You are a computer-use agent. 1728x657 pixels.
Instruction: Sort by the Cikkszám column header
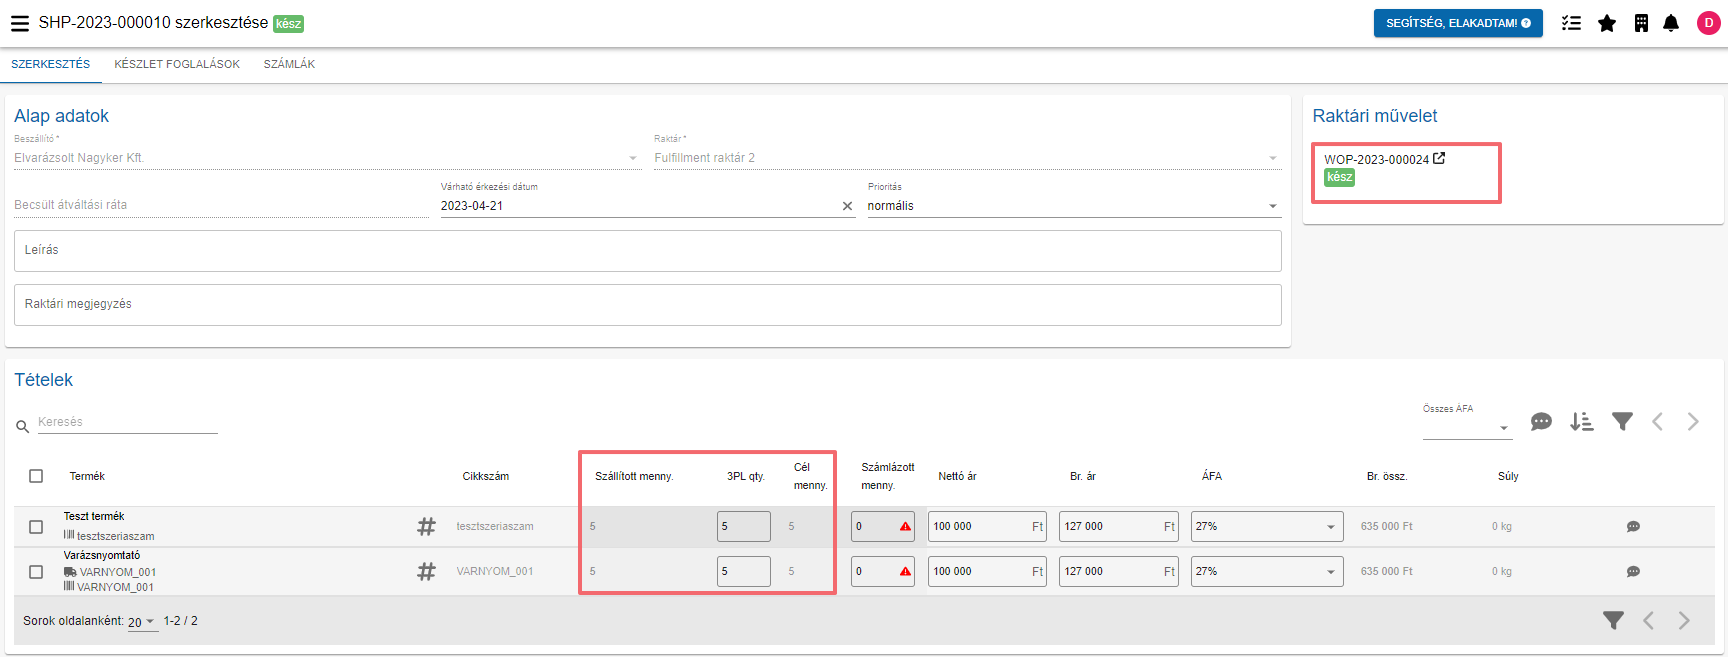[x=486, y=476]
